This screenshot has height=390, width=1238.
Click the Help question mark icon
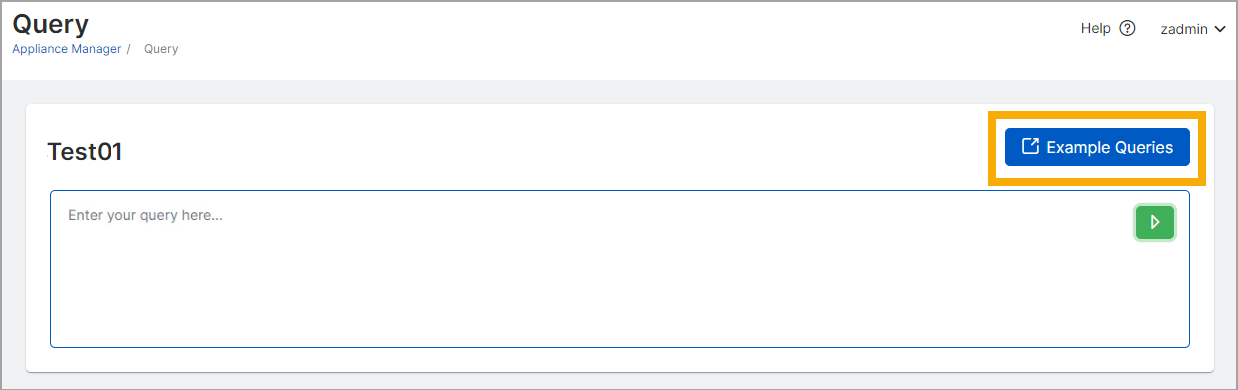(1127, 28)
